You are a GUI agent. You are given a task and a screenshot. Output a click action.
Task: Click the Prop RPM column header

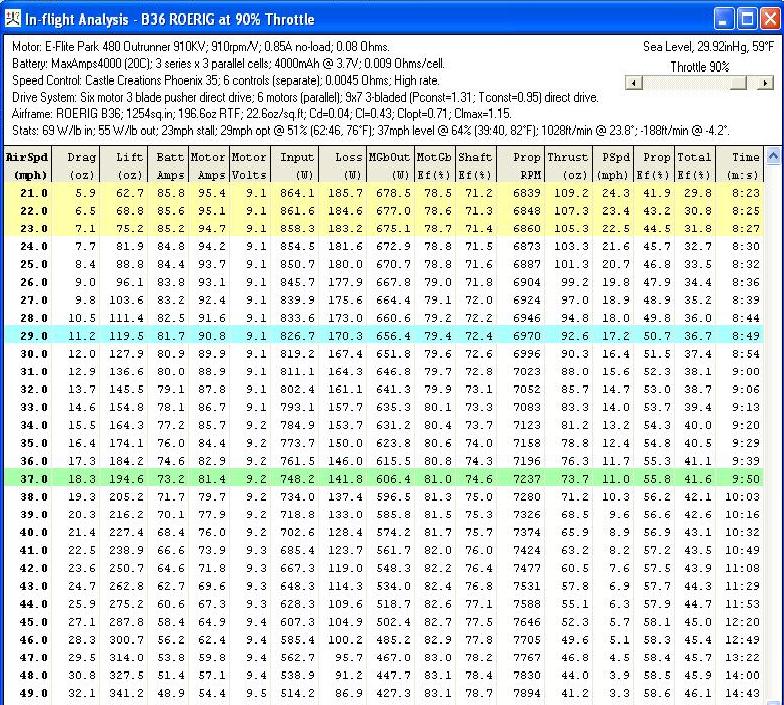point(524,164)
